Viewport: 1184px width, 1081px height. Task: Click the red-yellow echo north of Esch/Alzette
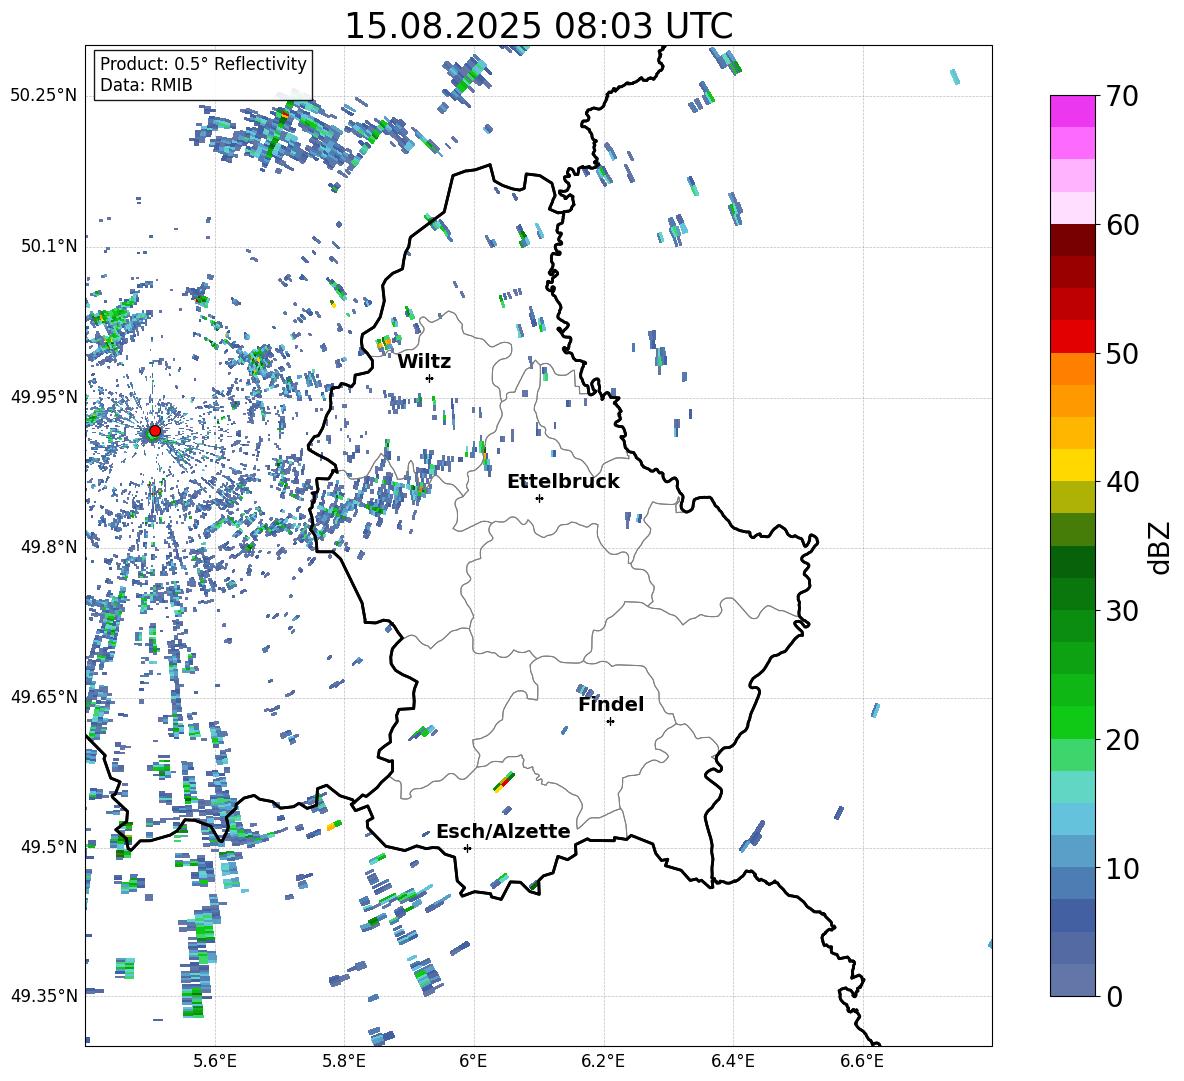click(x=504, y=782)
